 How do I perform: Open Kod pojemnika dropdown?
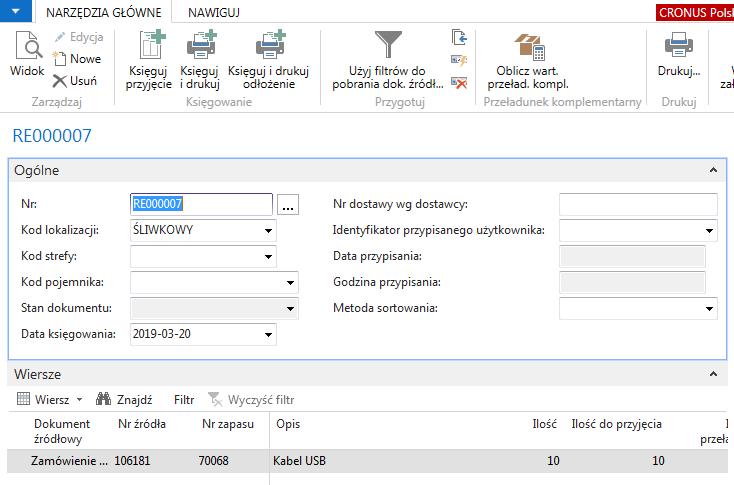290,282
